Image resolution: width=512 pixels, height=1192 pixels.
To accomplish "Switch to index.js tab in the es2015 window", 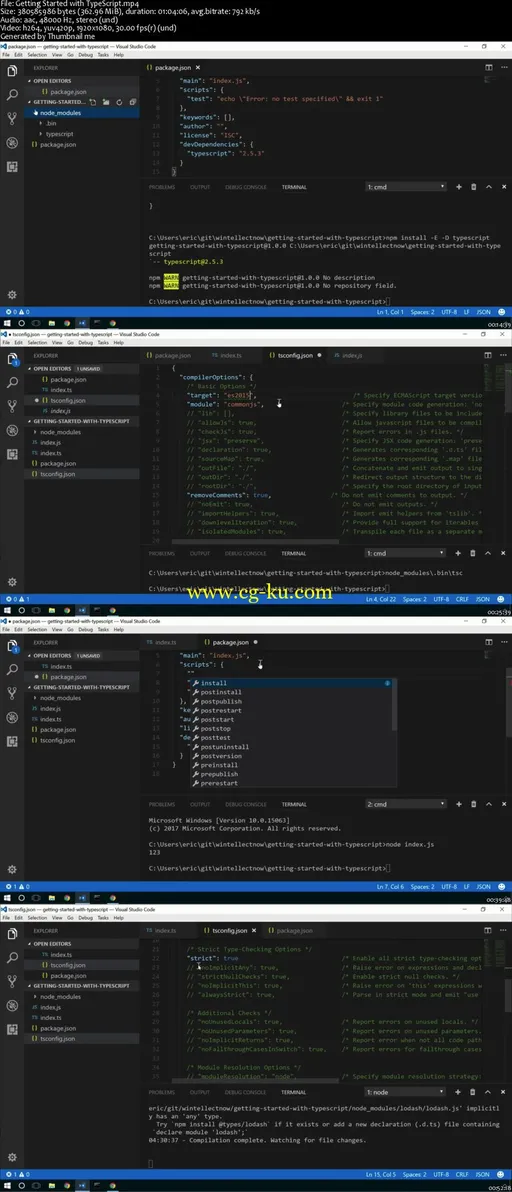I will click(x=349, y=355).
